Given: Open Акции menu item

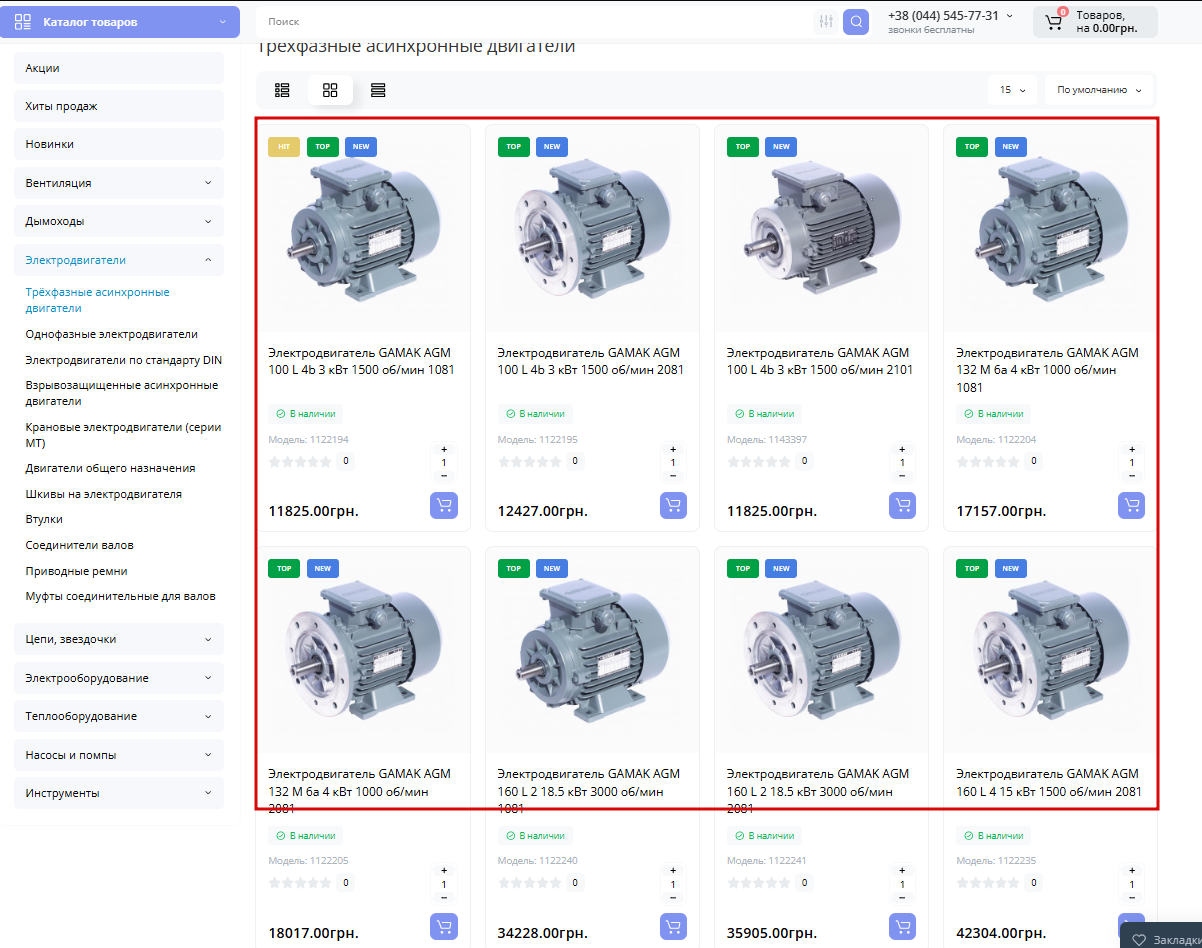Looking at the screenshot, I should click(119, 68).
